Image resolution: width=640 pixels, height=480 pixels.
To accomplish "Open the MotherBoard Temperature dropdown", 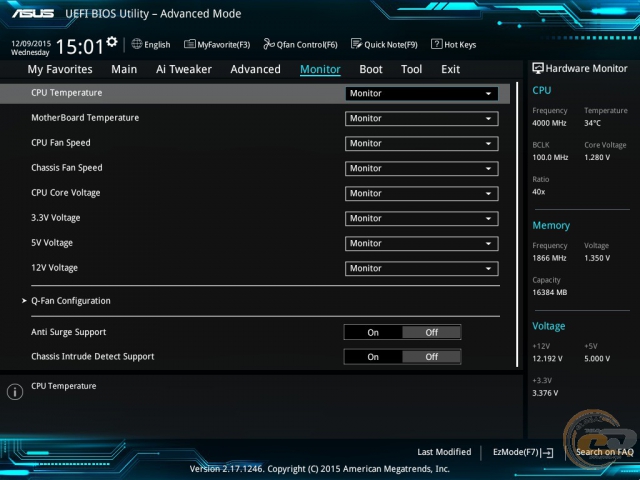I will 422,118.
